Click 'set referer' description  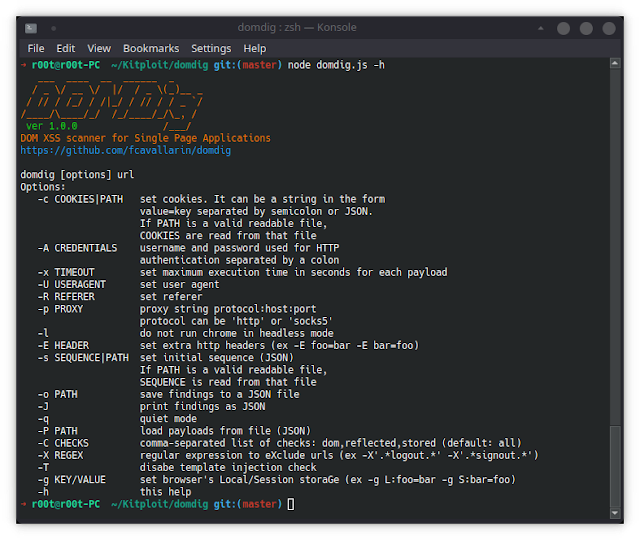(x=171, y=297)
